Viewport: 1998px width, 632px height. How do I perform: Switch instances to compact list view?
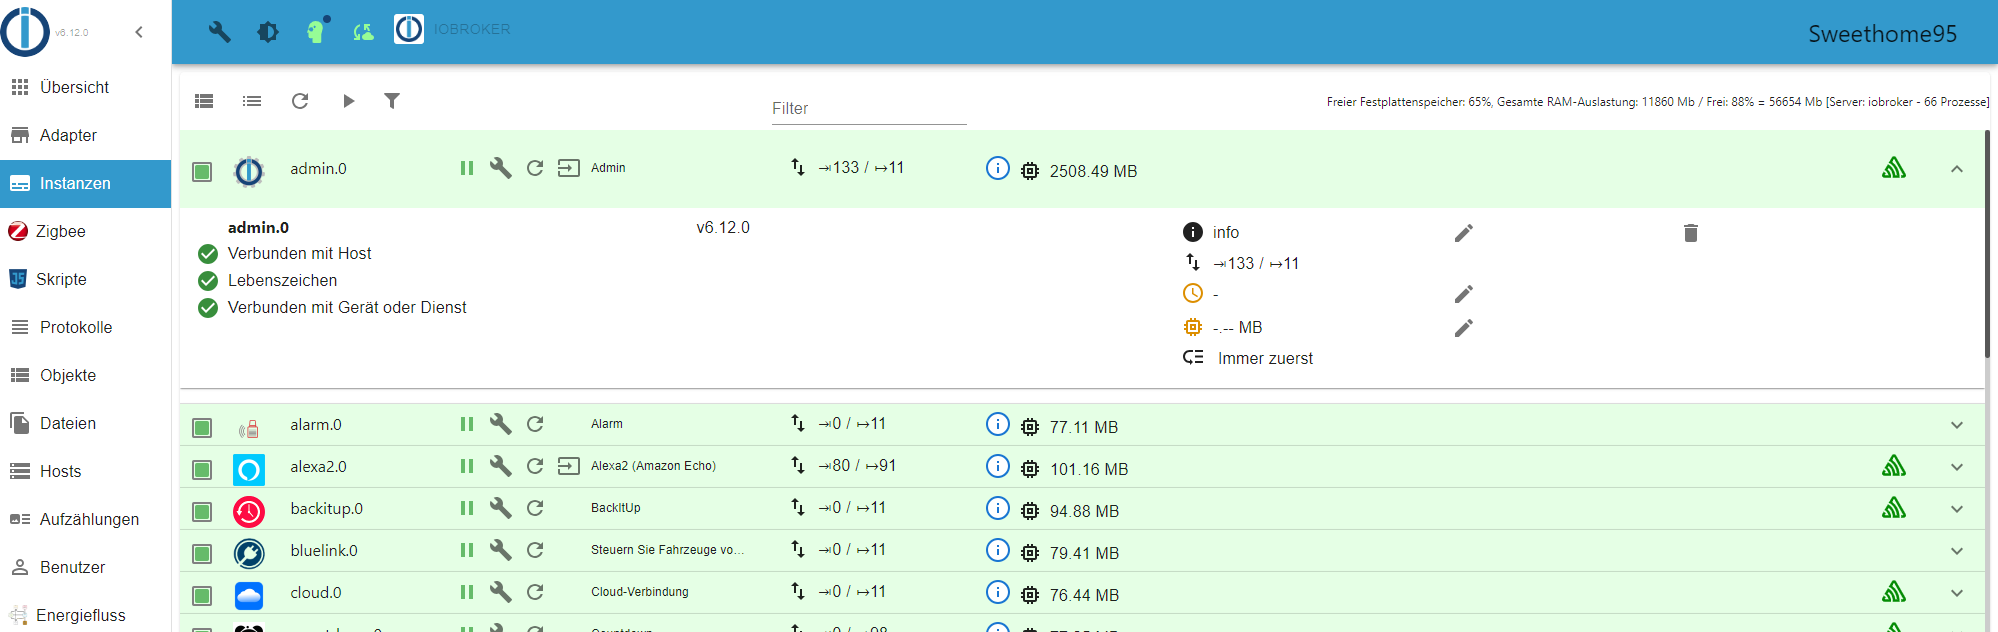252,101
